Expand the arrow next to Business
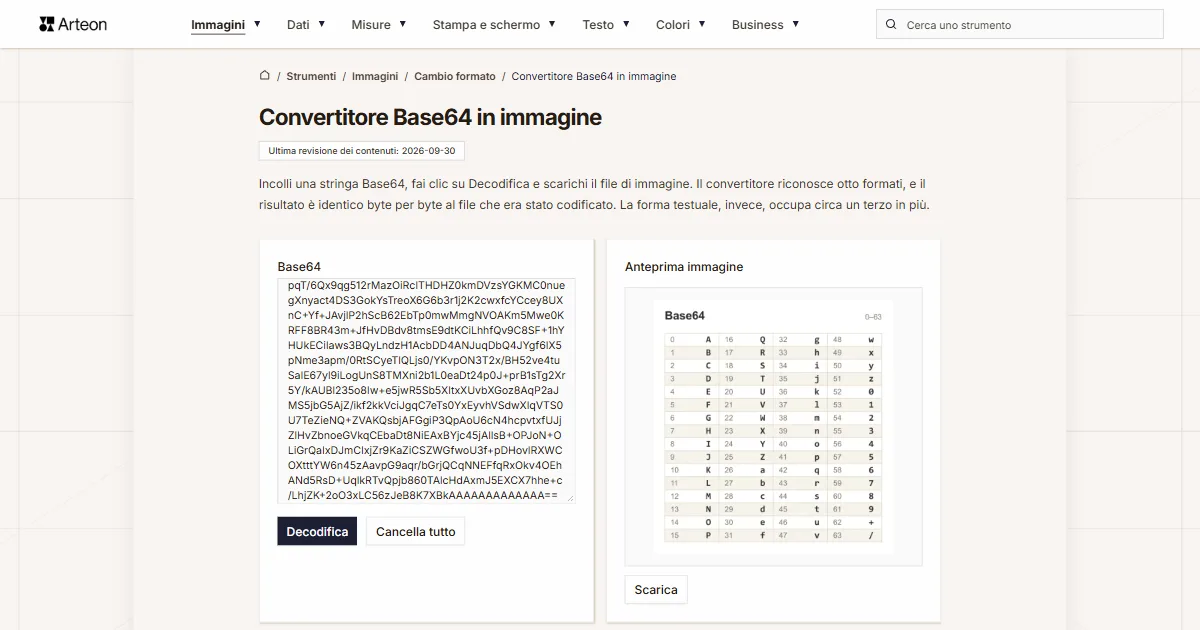The width and height of the screenshot is (1200, 630). click(x=796, y=24)
